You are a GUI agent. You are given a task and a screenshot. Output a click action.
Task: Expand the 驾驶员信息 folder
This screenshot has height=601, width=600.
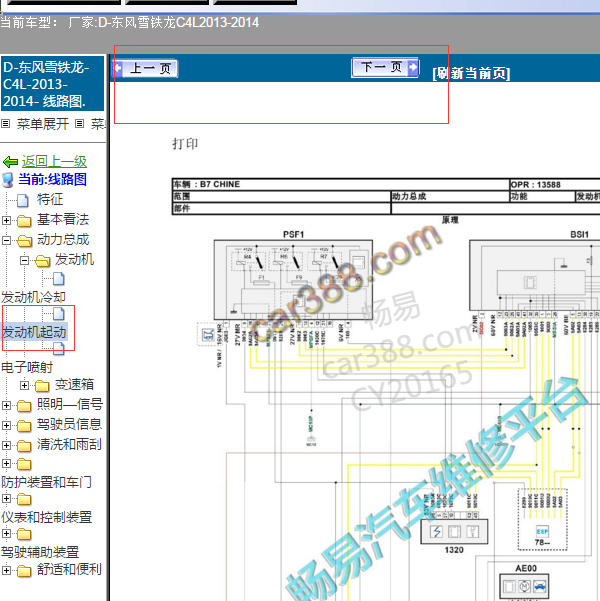6,425
